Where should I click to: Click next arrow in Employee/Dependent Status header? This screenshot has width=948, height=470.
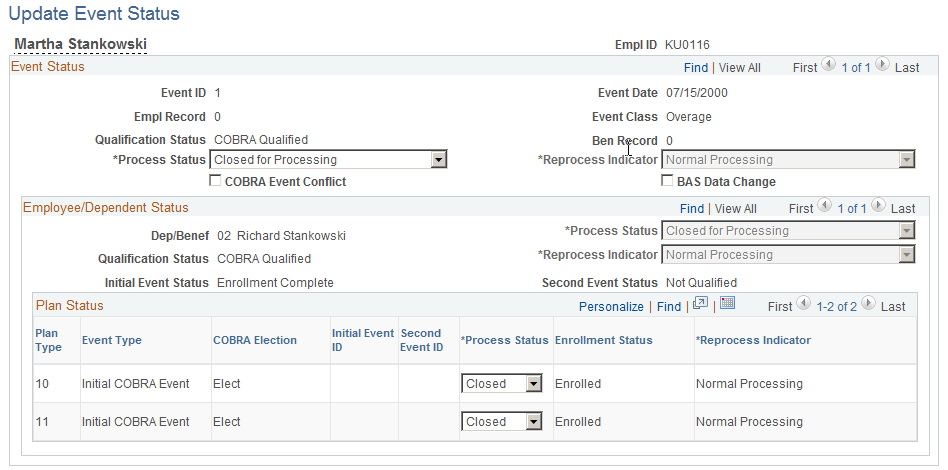click(x=878, y=204)
